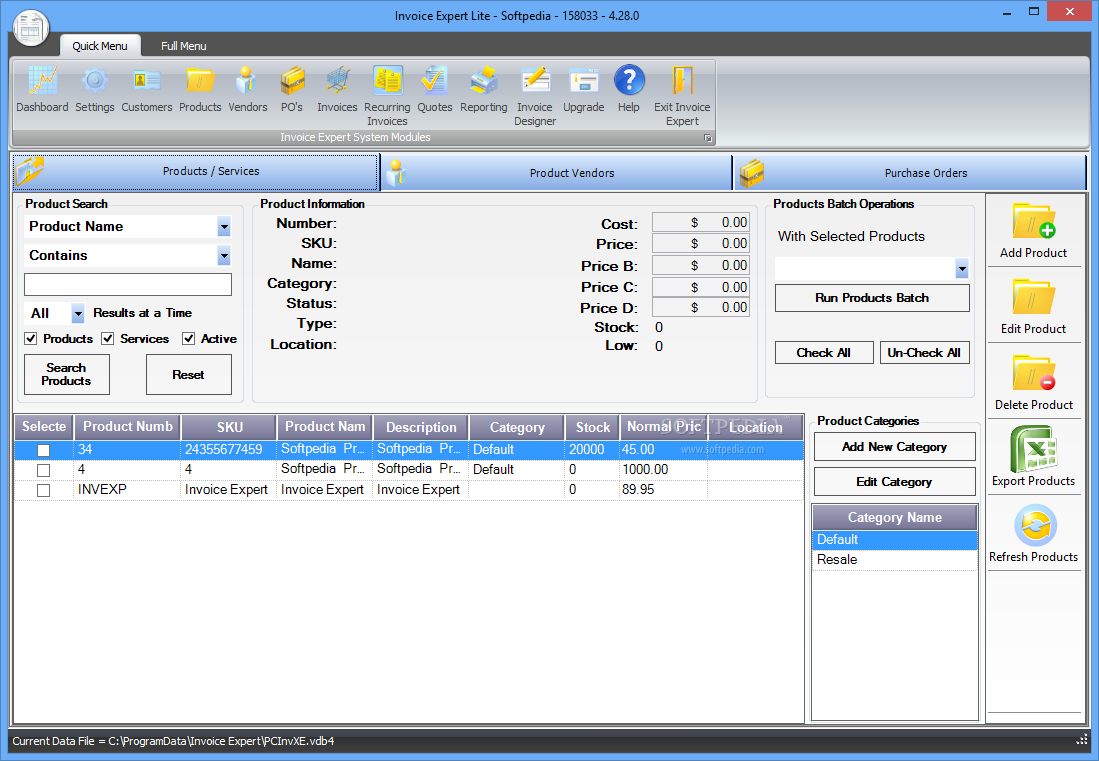The height and width of the screenshot is (761, 1099).
Task: Open the Product Name search field dropdown
Action: point(224,226)
